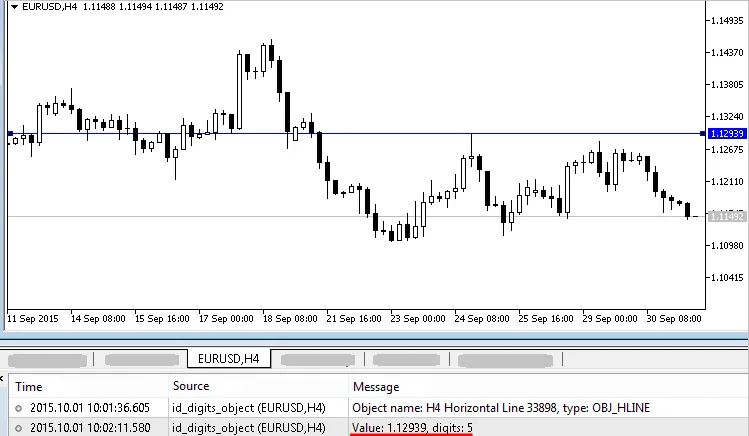Screen dimensions: 749x436
Task: Click the Source column header
Action: tap(191, 386)
